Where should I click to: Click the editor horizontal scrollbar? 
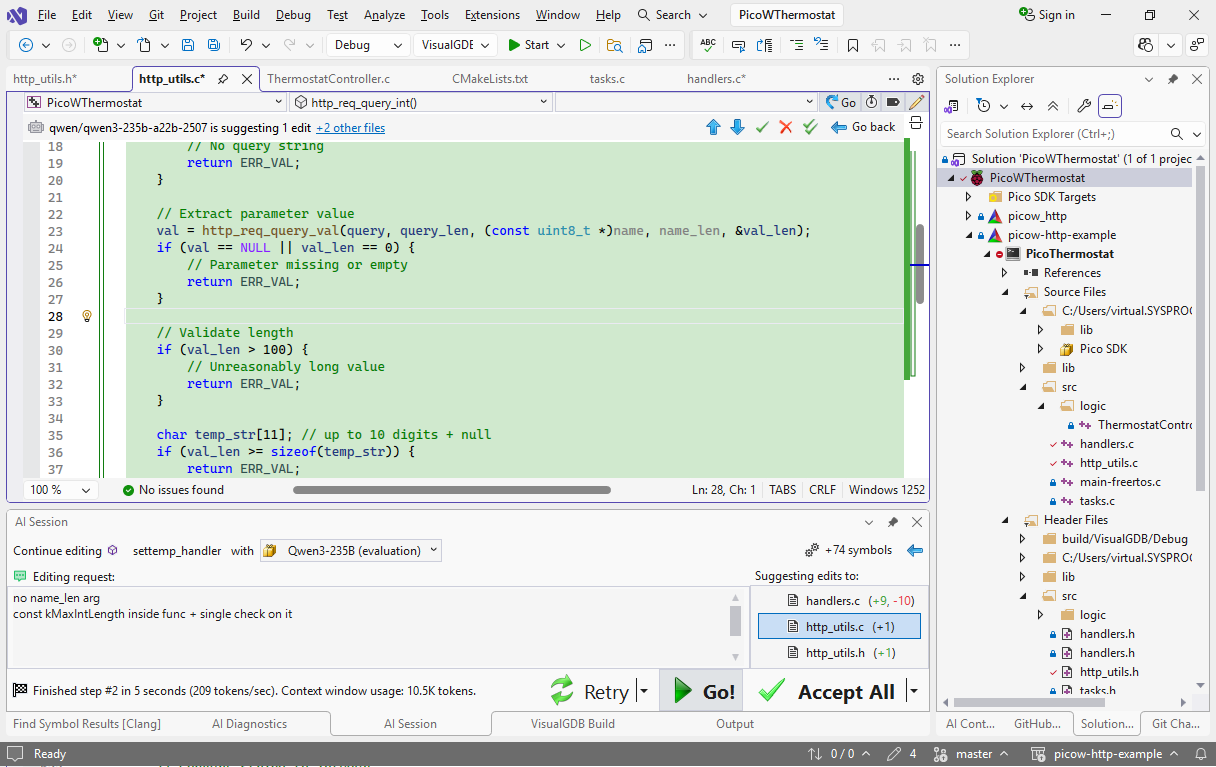pyautogui.click(x=451, y=490)
